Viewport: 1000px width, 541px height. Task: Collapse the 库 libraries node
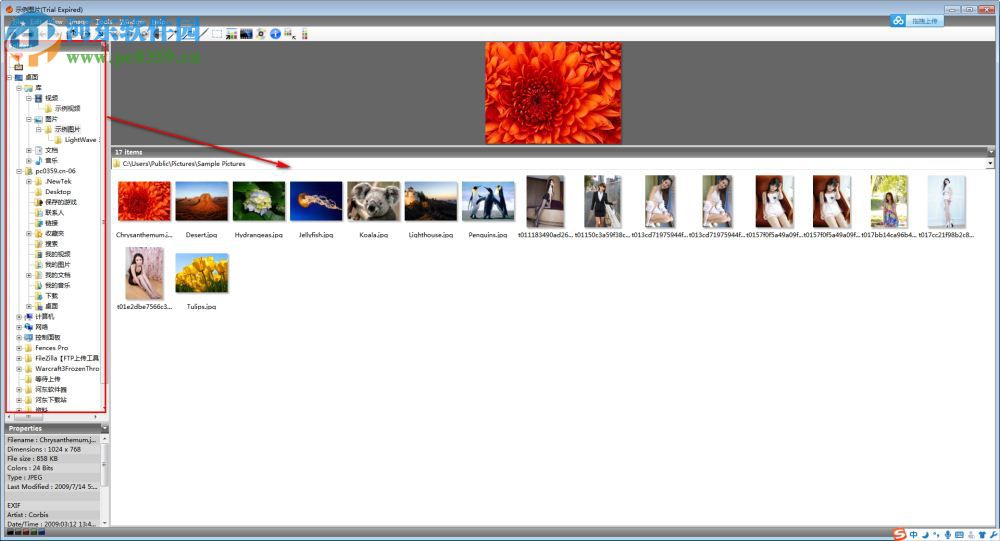[x=19, y=88]
